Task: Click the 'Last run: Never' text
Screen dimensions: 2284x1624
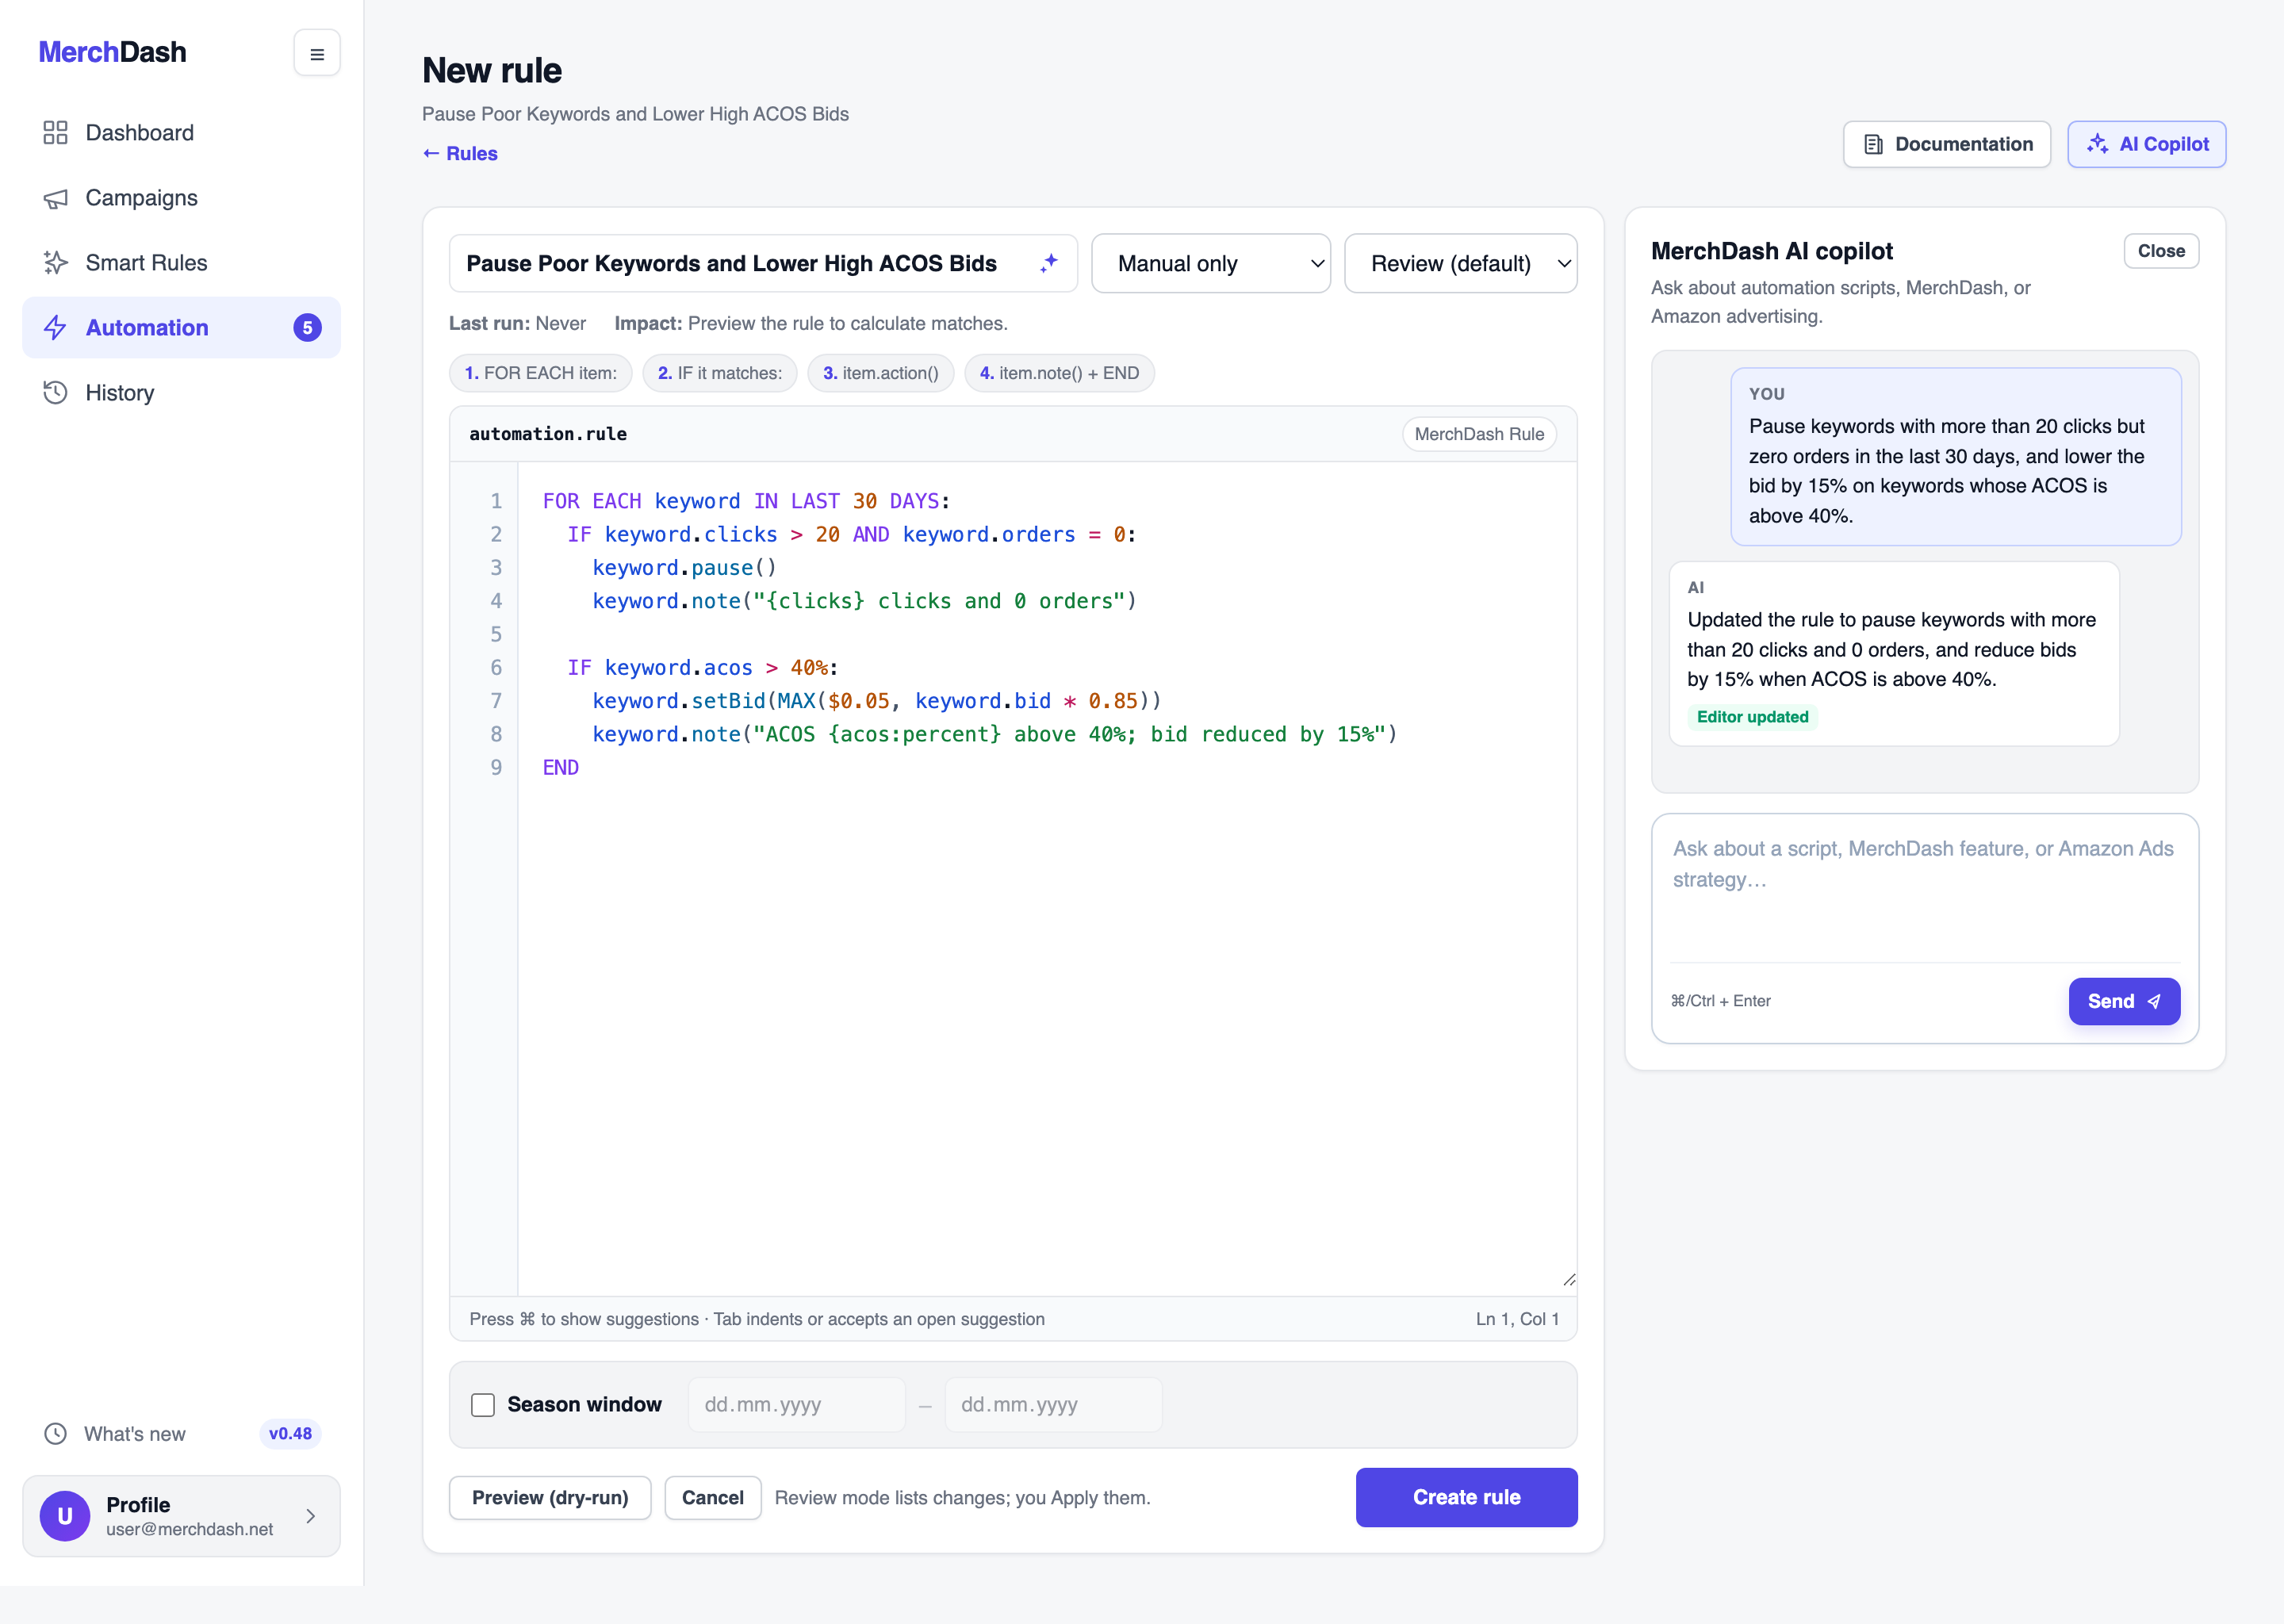Action: click(x=517, y=323)
